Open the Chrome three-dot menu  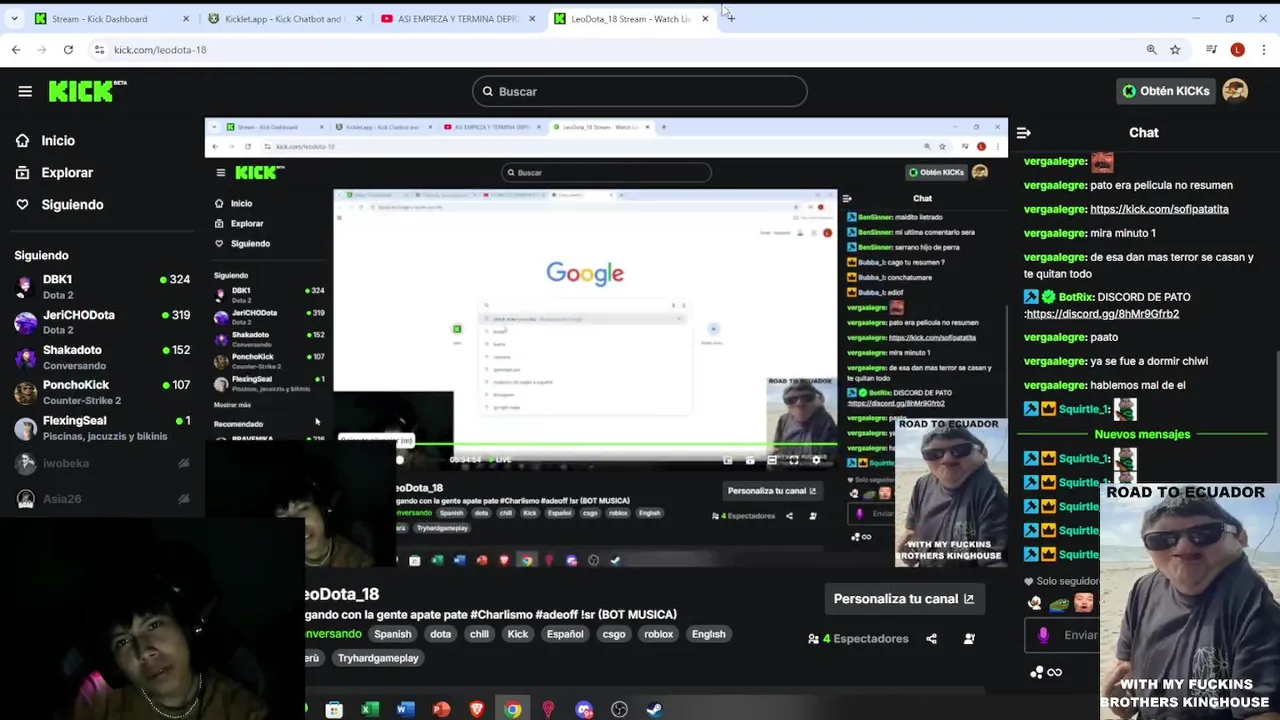(x=1263, y=49)
